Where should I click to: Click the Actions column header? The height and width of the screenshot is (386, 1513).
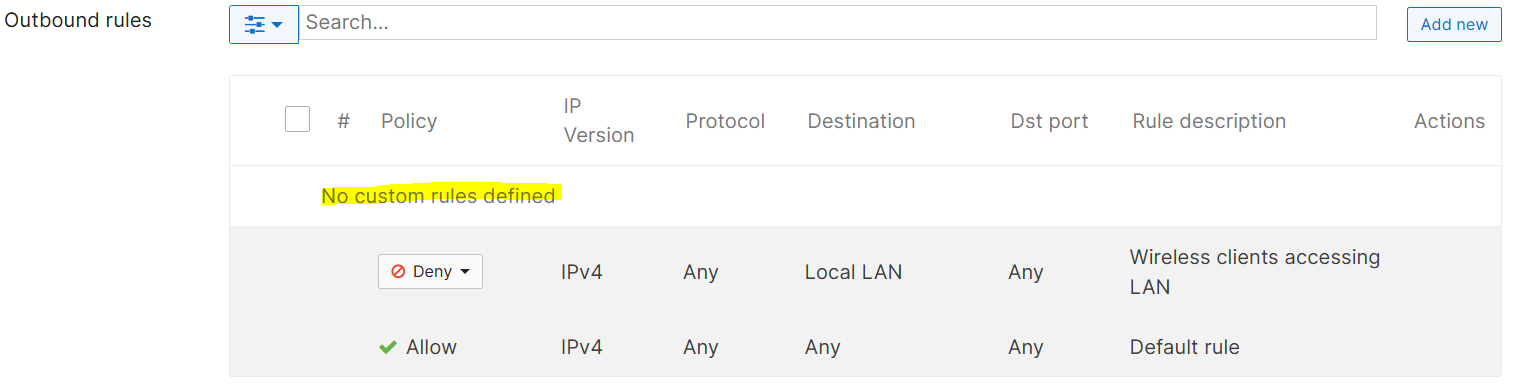click(x=1449, y=121)
